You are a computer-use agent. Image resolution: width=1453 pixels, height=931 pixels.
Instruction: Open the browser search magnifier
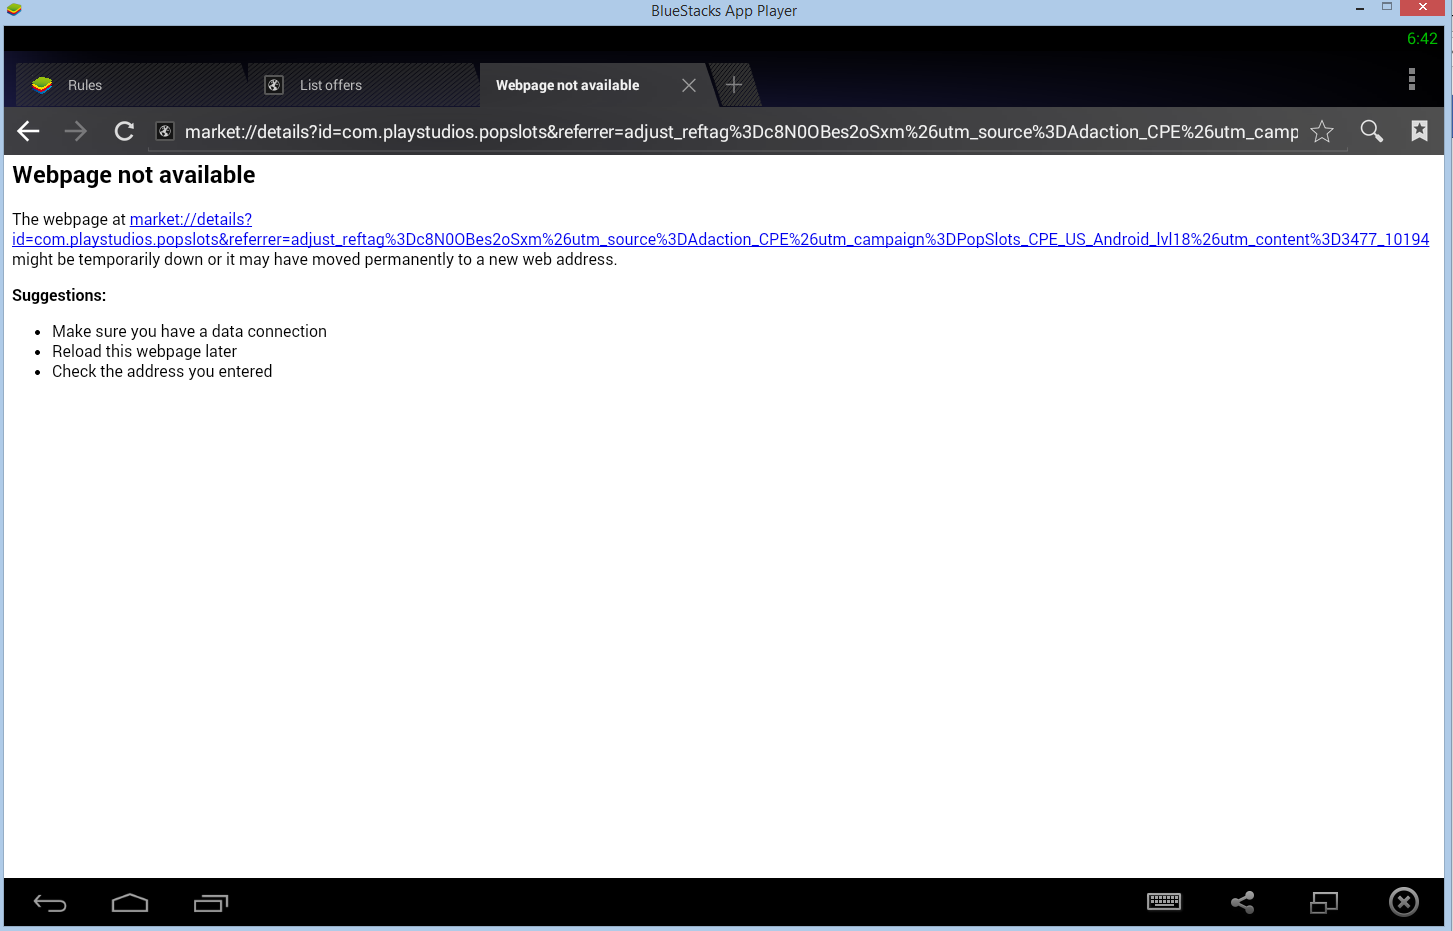point(1371,131)
